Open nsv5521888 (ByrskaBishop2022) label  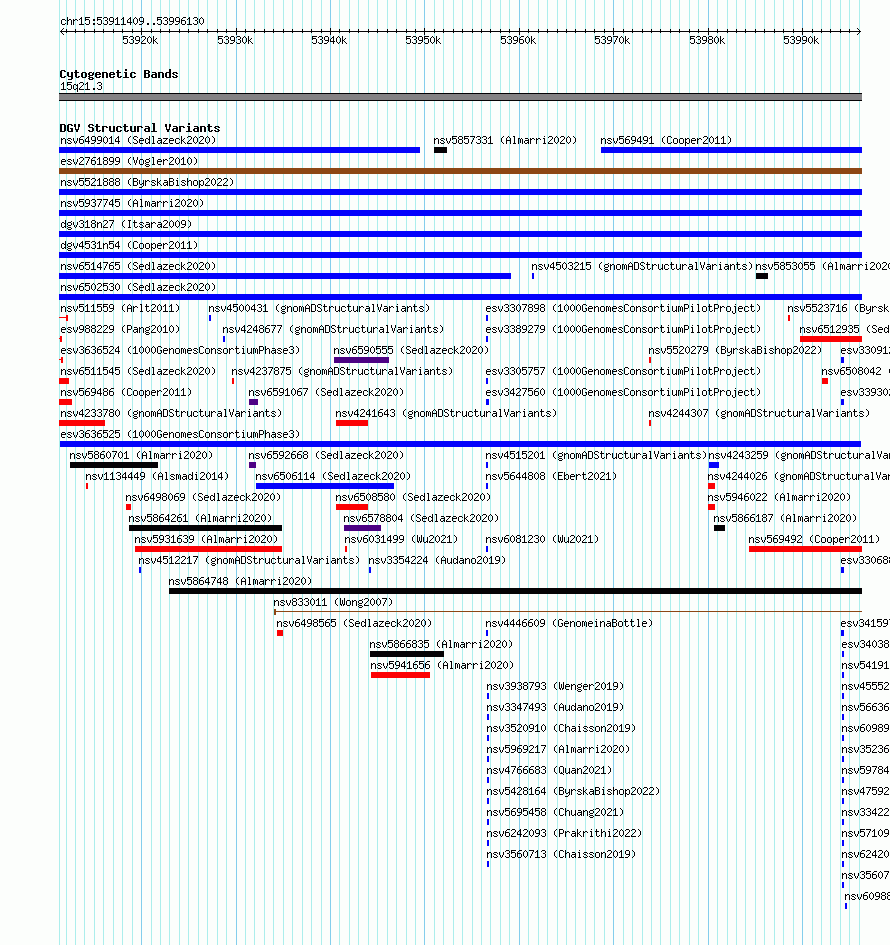pyautogui.click(x=147, y=183)
